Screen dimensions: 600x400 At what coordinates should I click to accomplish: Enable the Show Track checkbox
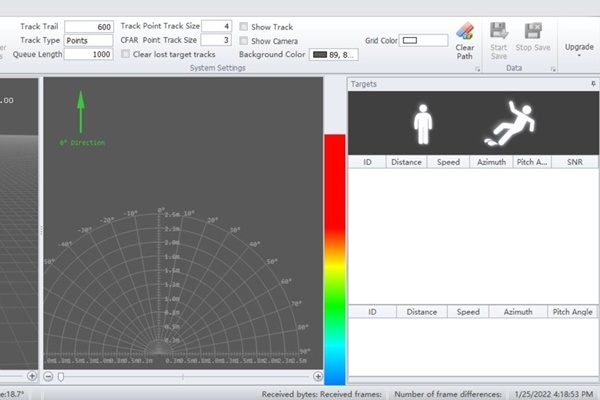(x=243, y=27)
